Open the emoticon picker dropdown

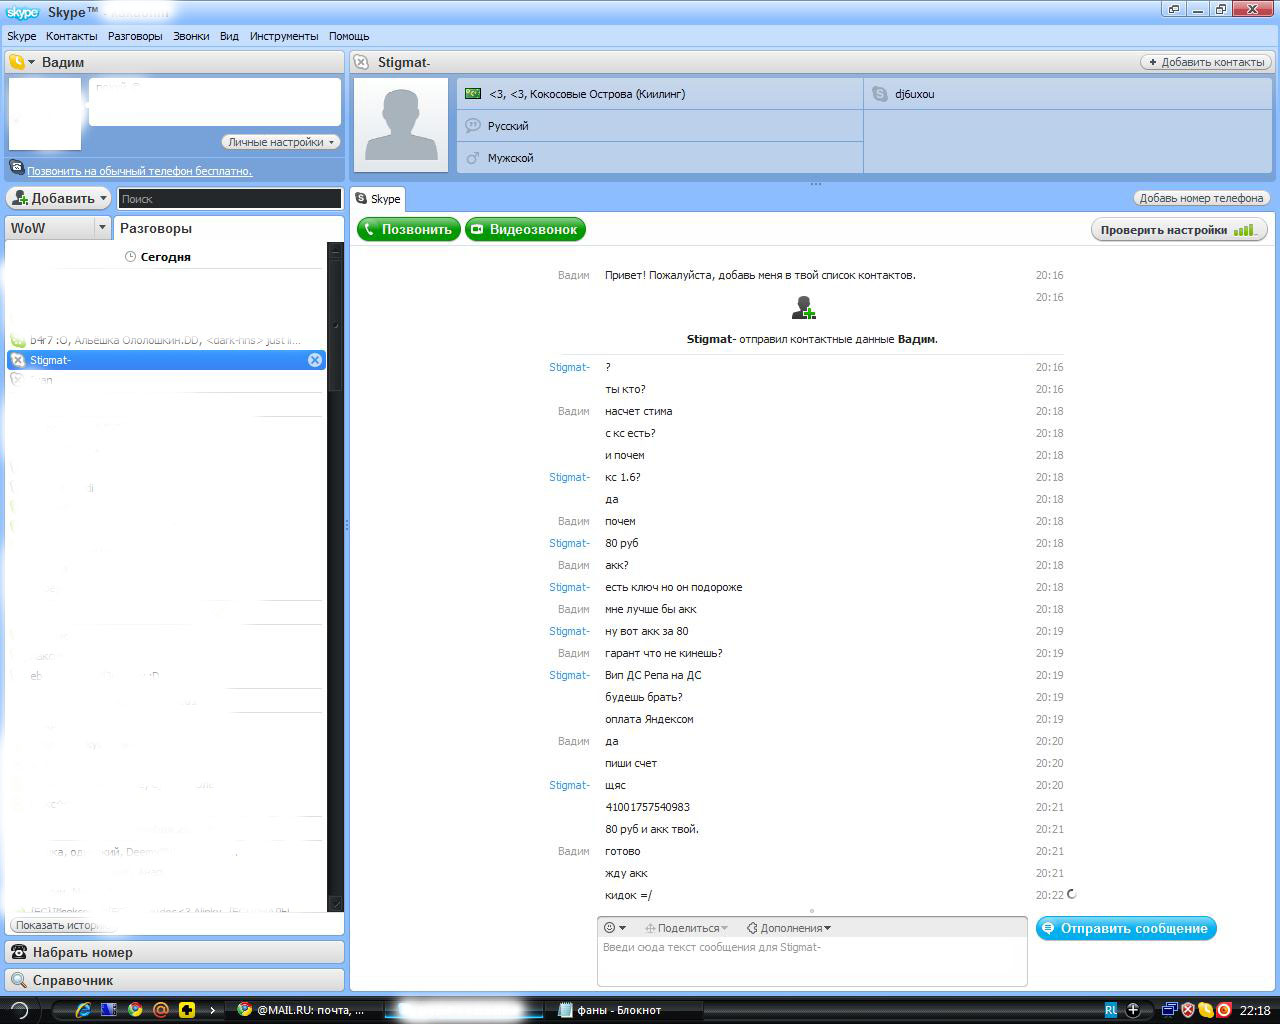(x=615, y=928)
